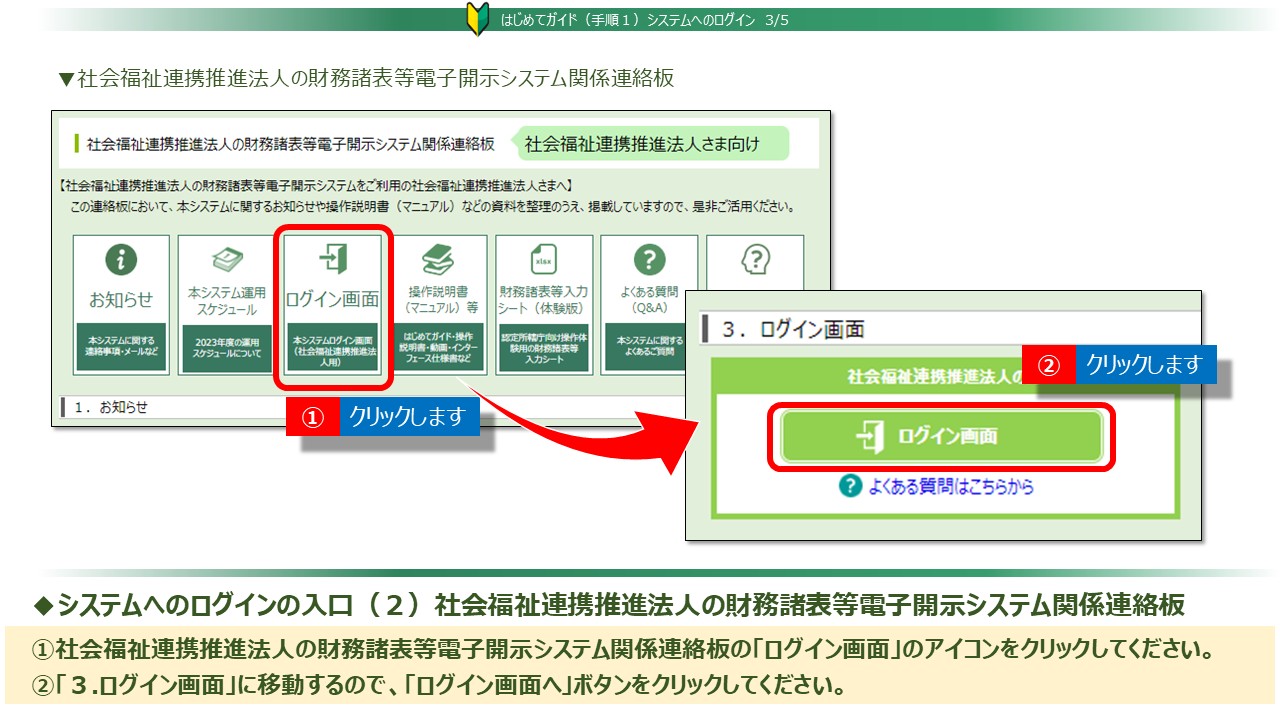Click the 1. お知らせ section heading
This screenshot has width=1280, height=720.
pos(110,407)
